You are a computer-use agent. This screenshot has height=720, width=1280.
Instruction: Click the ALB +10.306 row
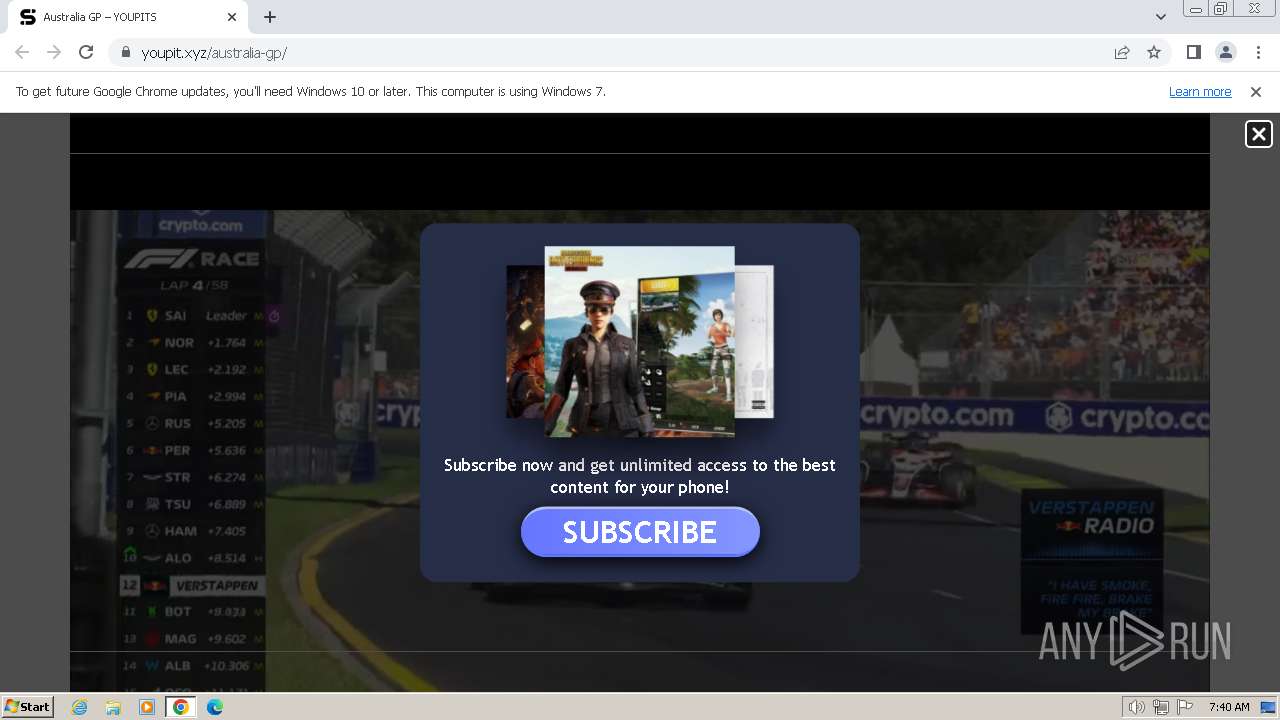(x=193, y=666)
